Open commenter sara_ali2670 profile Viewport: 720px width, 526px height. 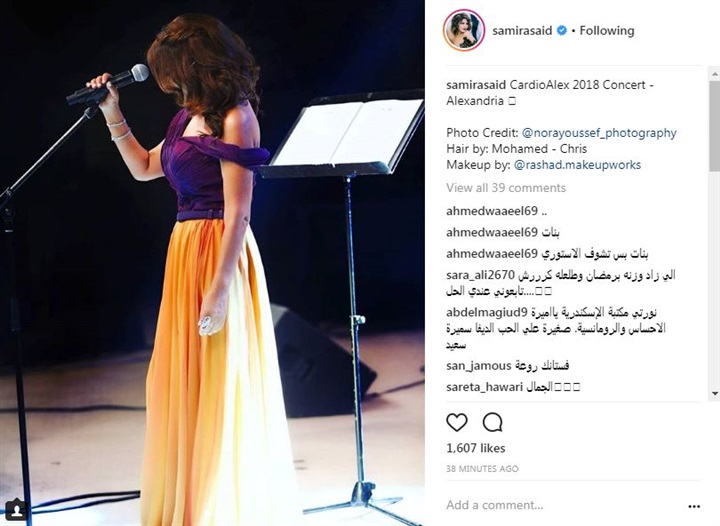480,275
